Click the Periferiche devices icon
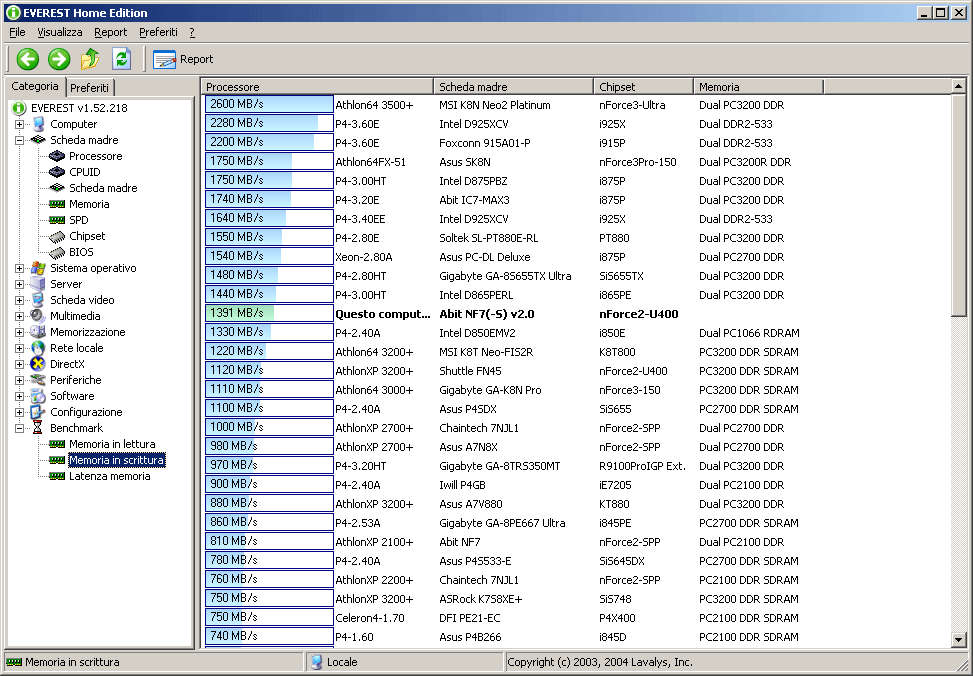The height and width of the screenshot is (676, 973). 38,380
